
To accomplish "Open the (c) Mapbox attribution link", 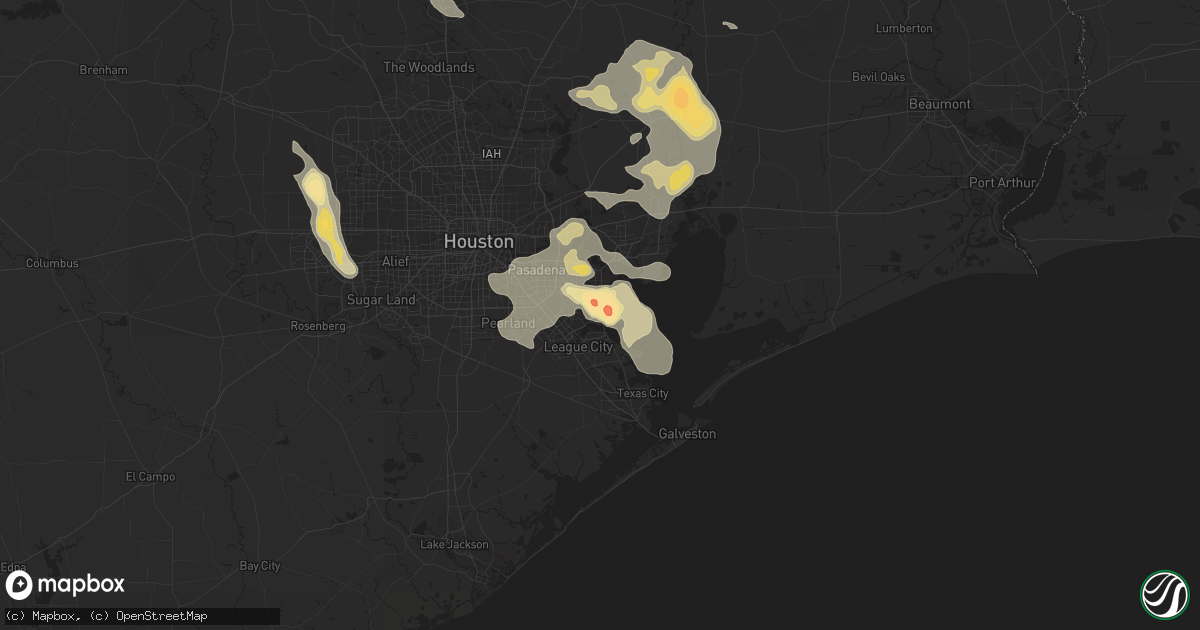I will point(42,616).
